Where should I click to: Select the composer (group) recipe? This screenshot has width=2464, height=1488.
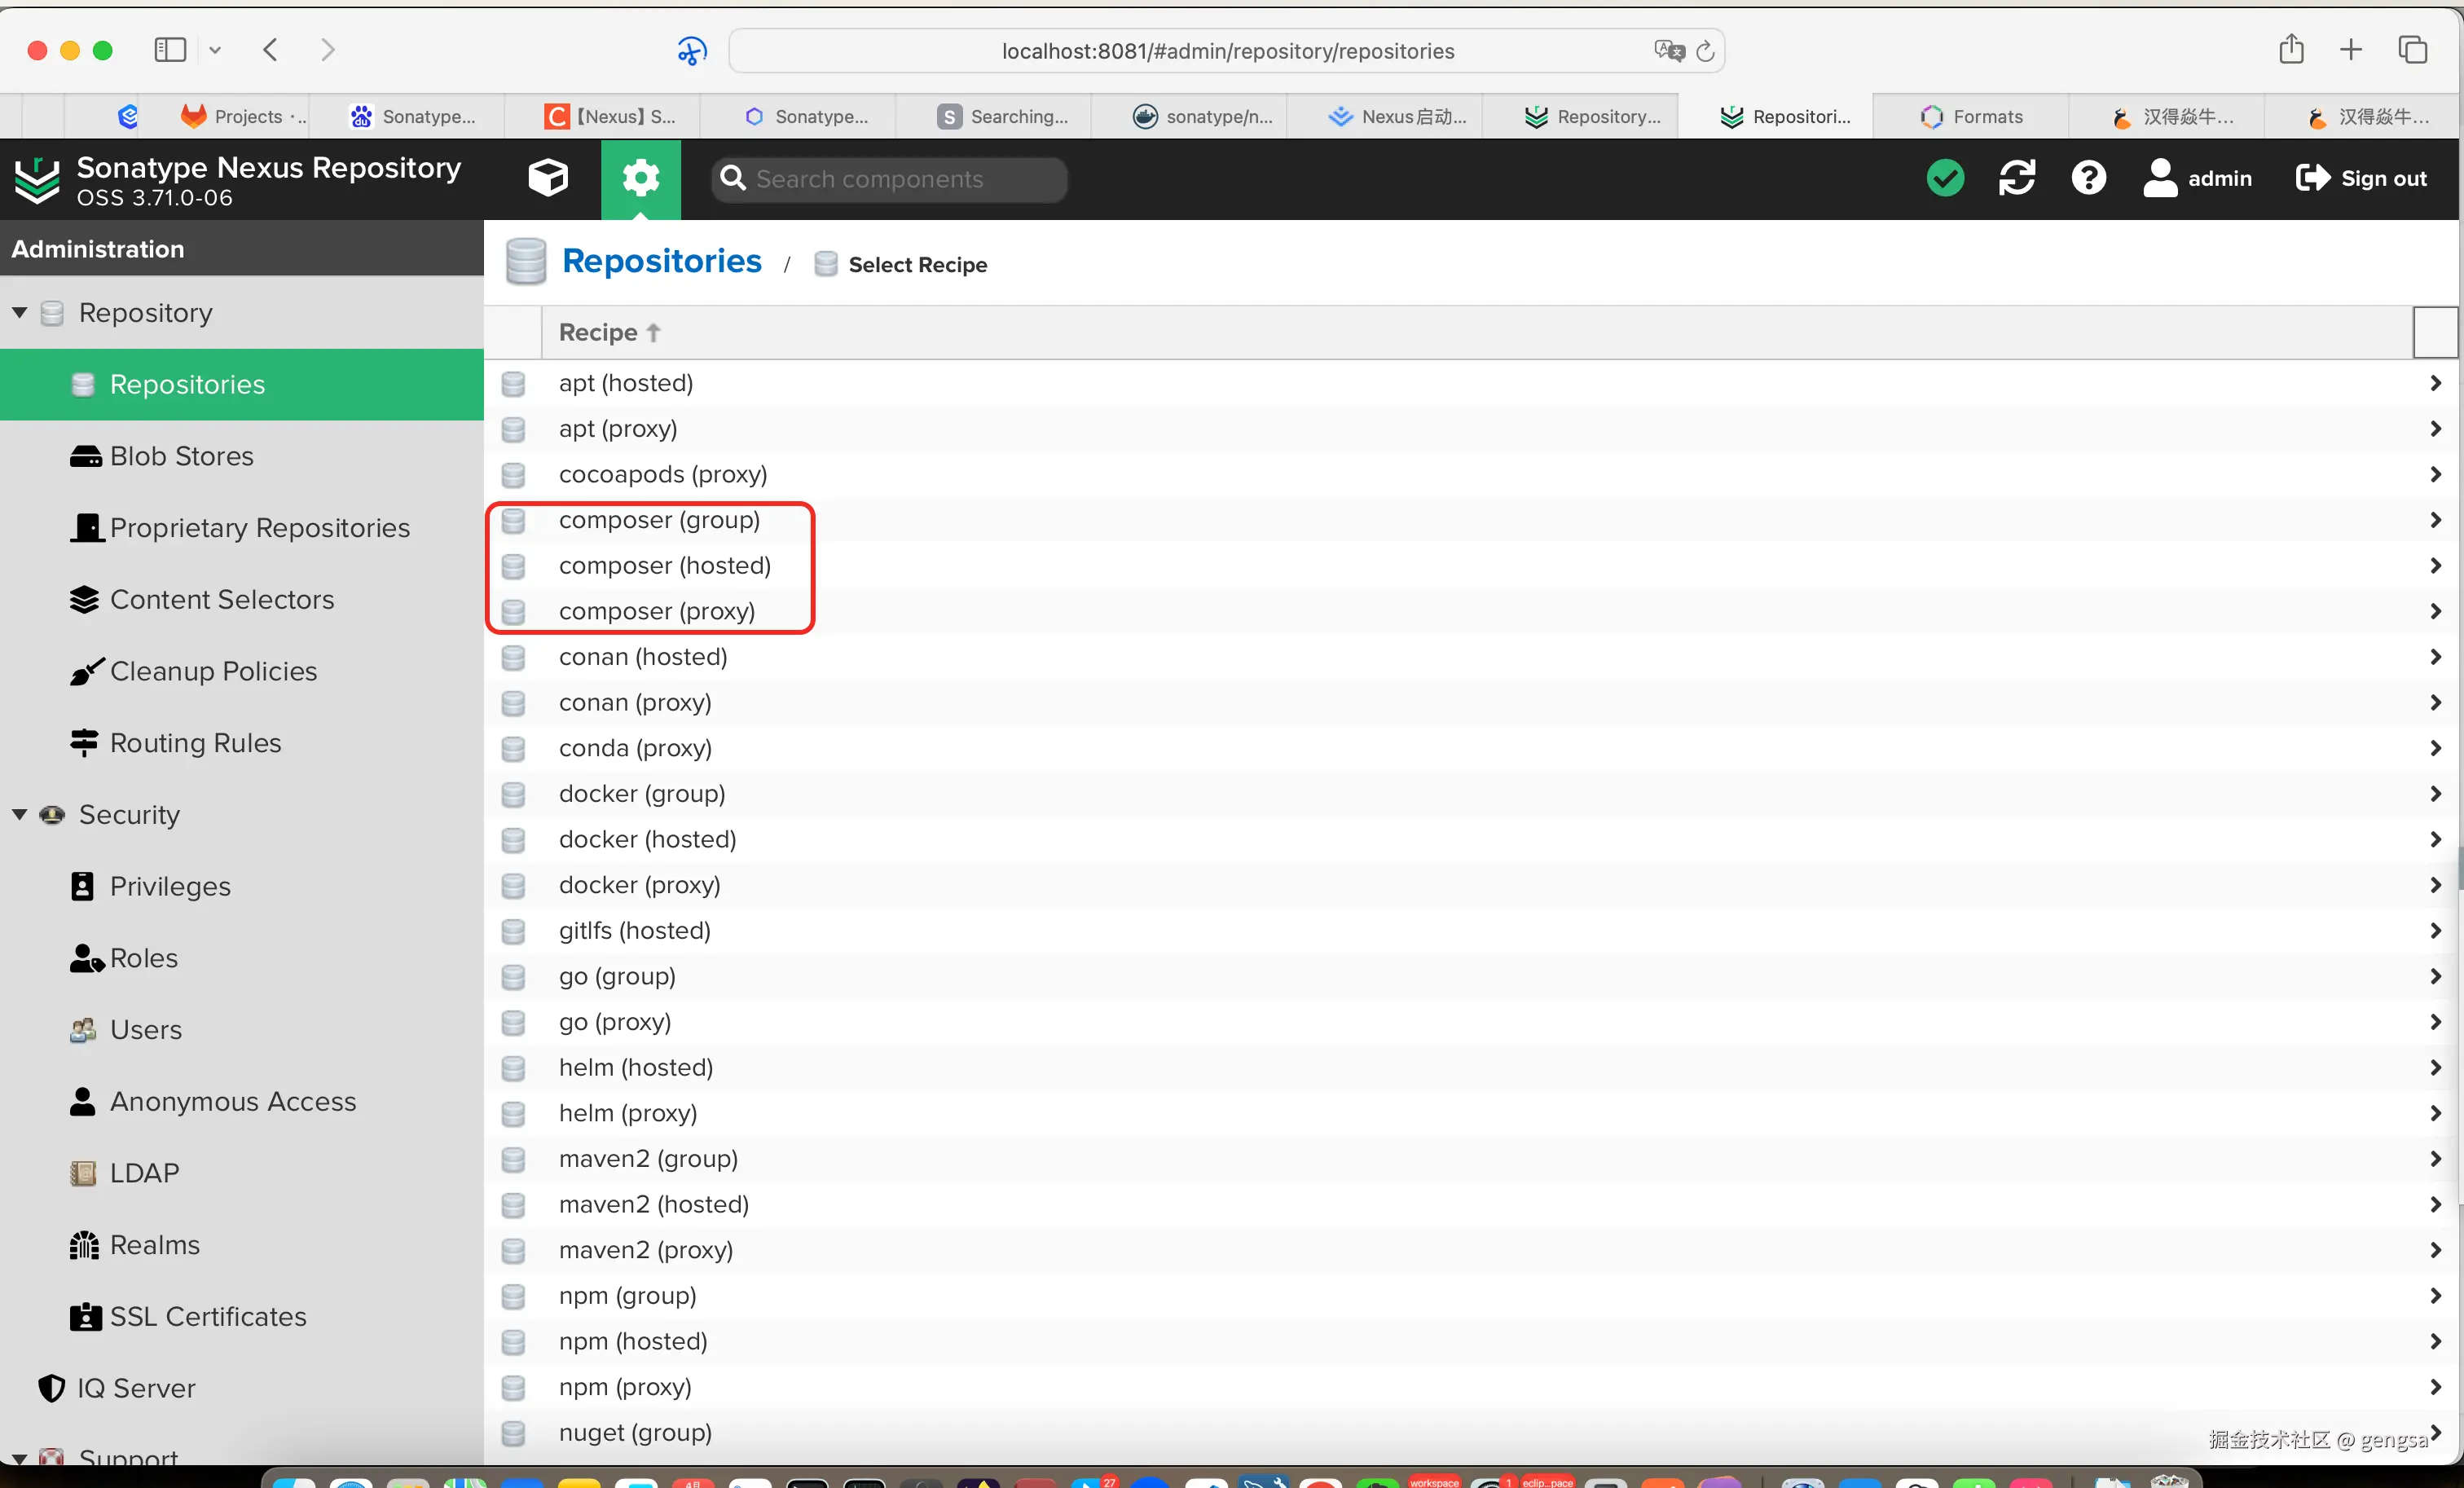coord(1471,520)
